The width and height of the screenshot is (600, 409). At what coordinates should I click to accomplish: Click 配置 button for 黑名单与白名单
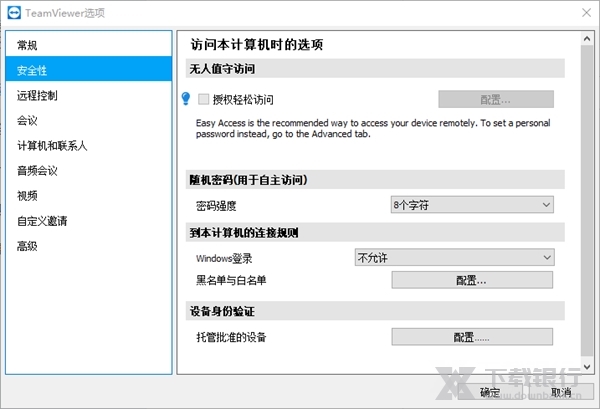472,280
